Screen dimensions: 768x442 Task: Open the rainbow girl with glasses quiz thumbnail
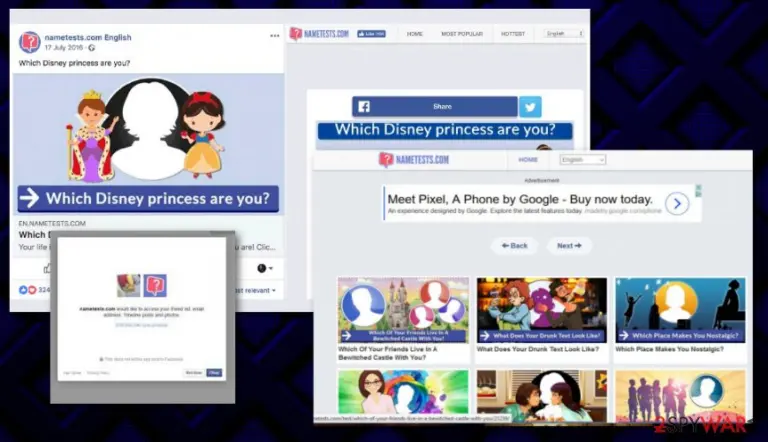click(x=403, y=394)
